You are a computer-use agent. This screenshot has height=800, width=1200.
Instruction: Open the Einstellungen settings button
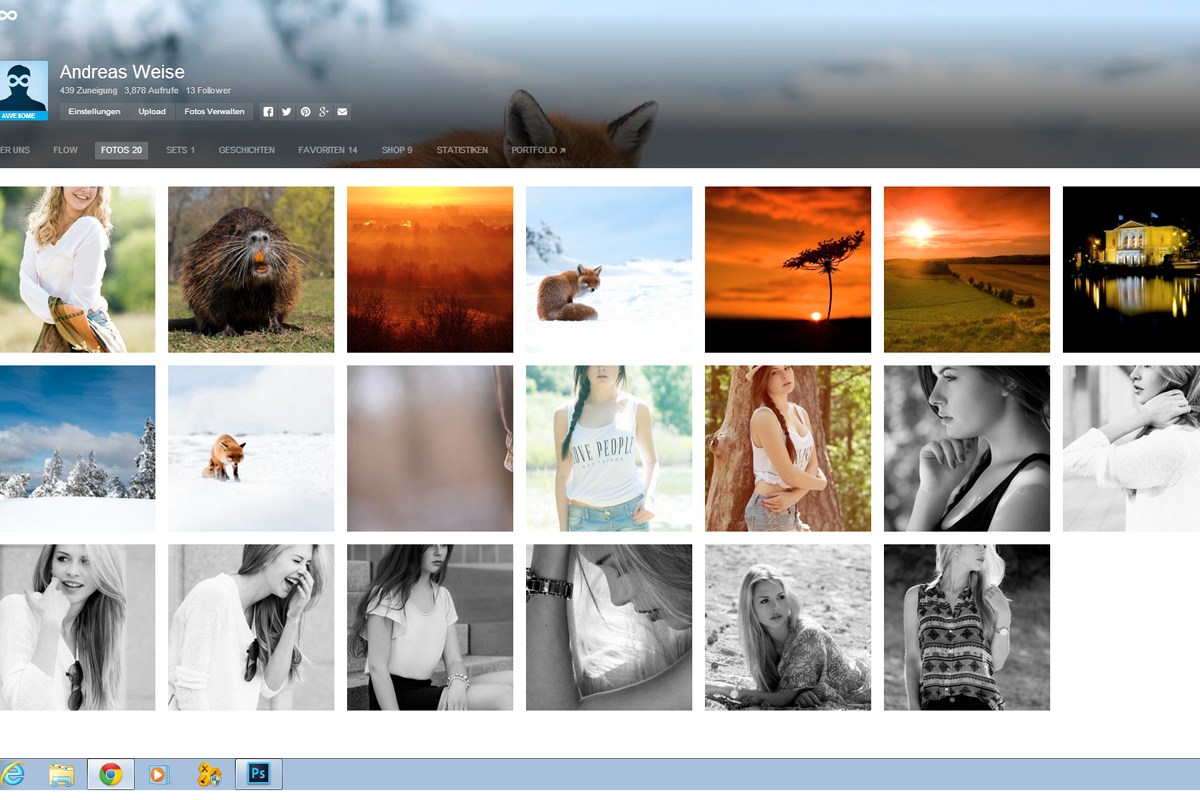(x=95, y=112)
